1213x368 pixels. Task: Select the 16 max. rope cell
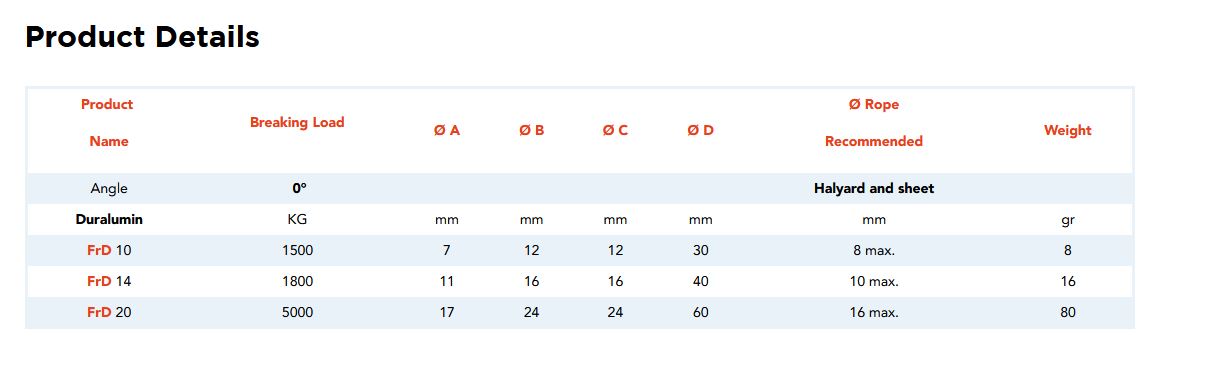point(874,312)
